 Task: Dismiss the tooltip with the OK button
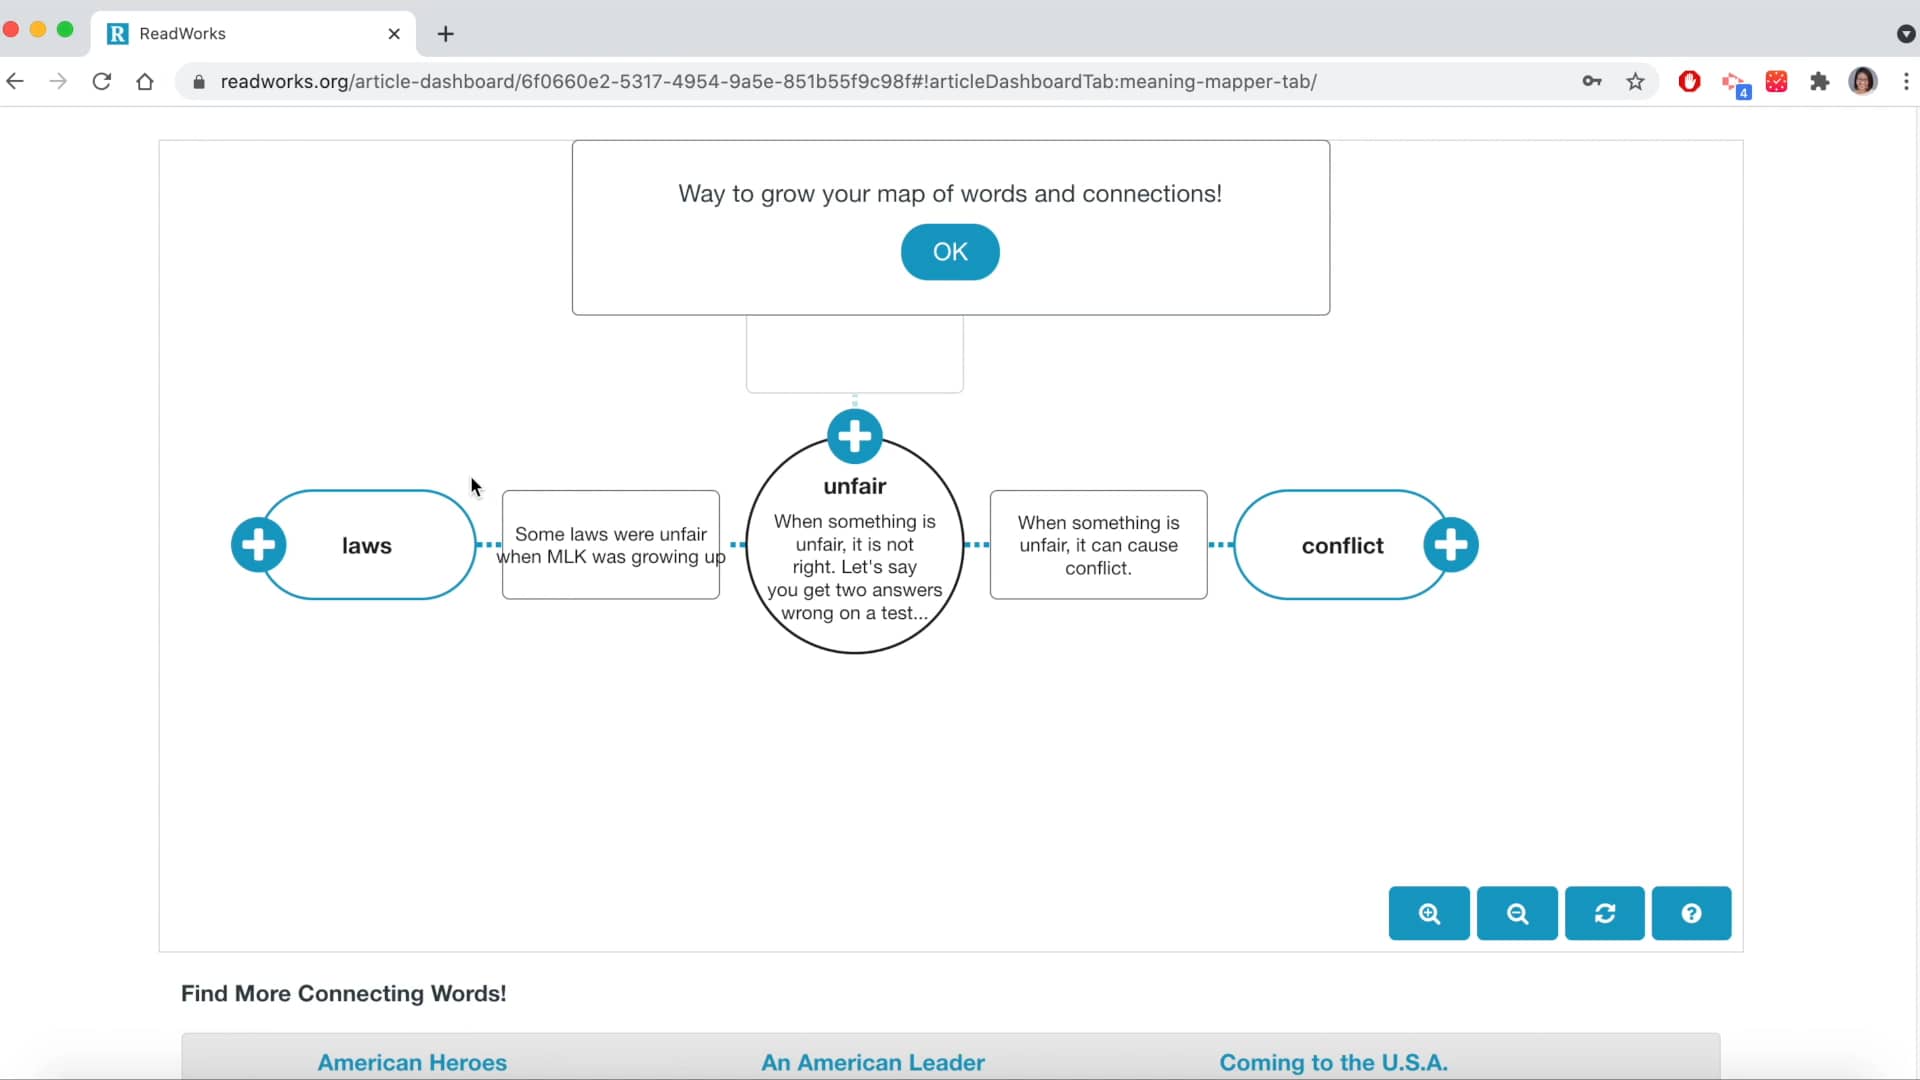[x=949, y=252]
